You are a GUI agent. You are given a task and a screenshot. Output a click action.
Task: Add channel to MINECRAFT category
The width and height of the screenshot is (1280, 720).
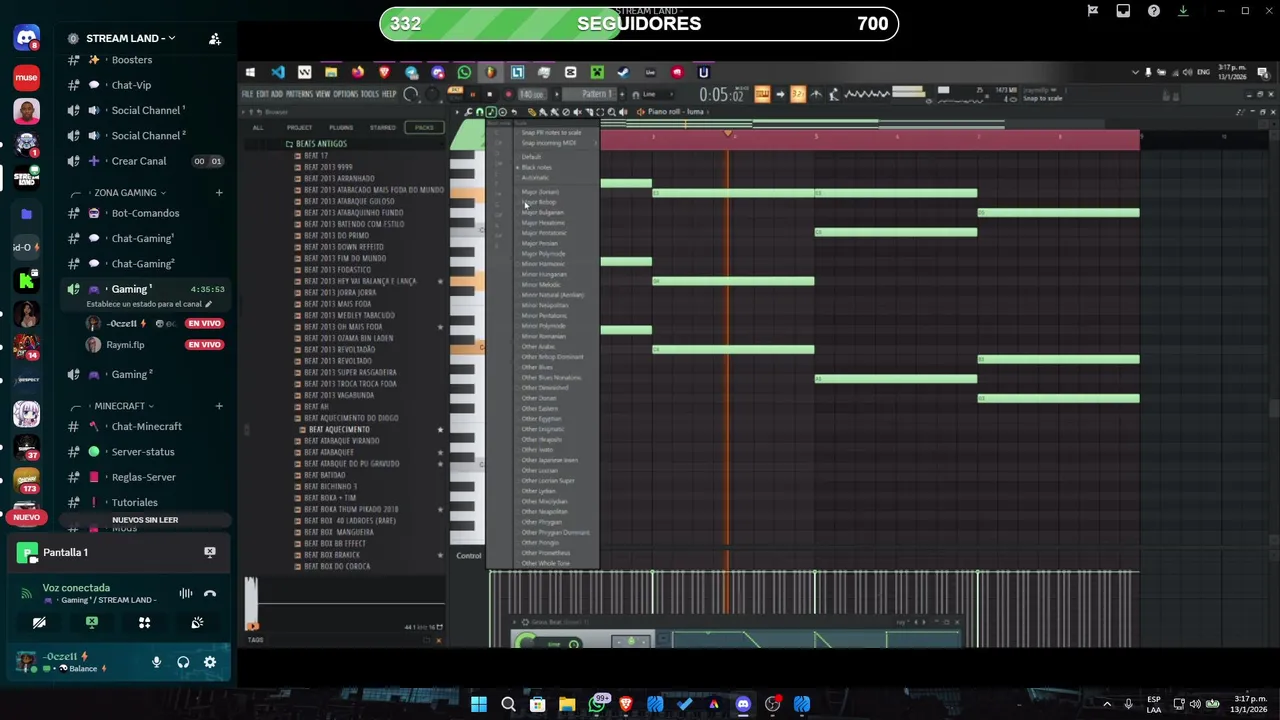tap(219, 406)
